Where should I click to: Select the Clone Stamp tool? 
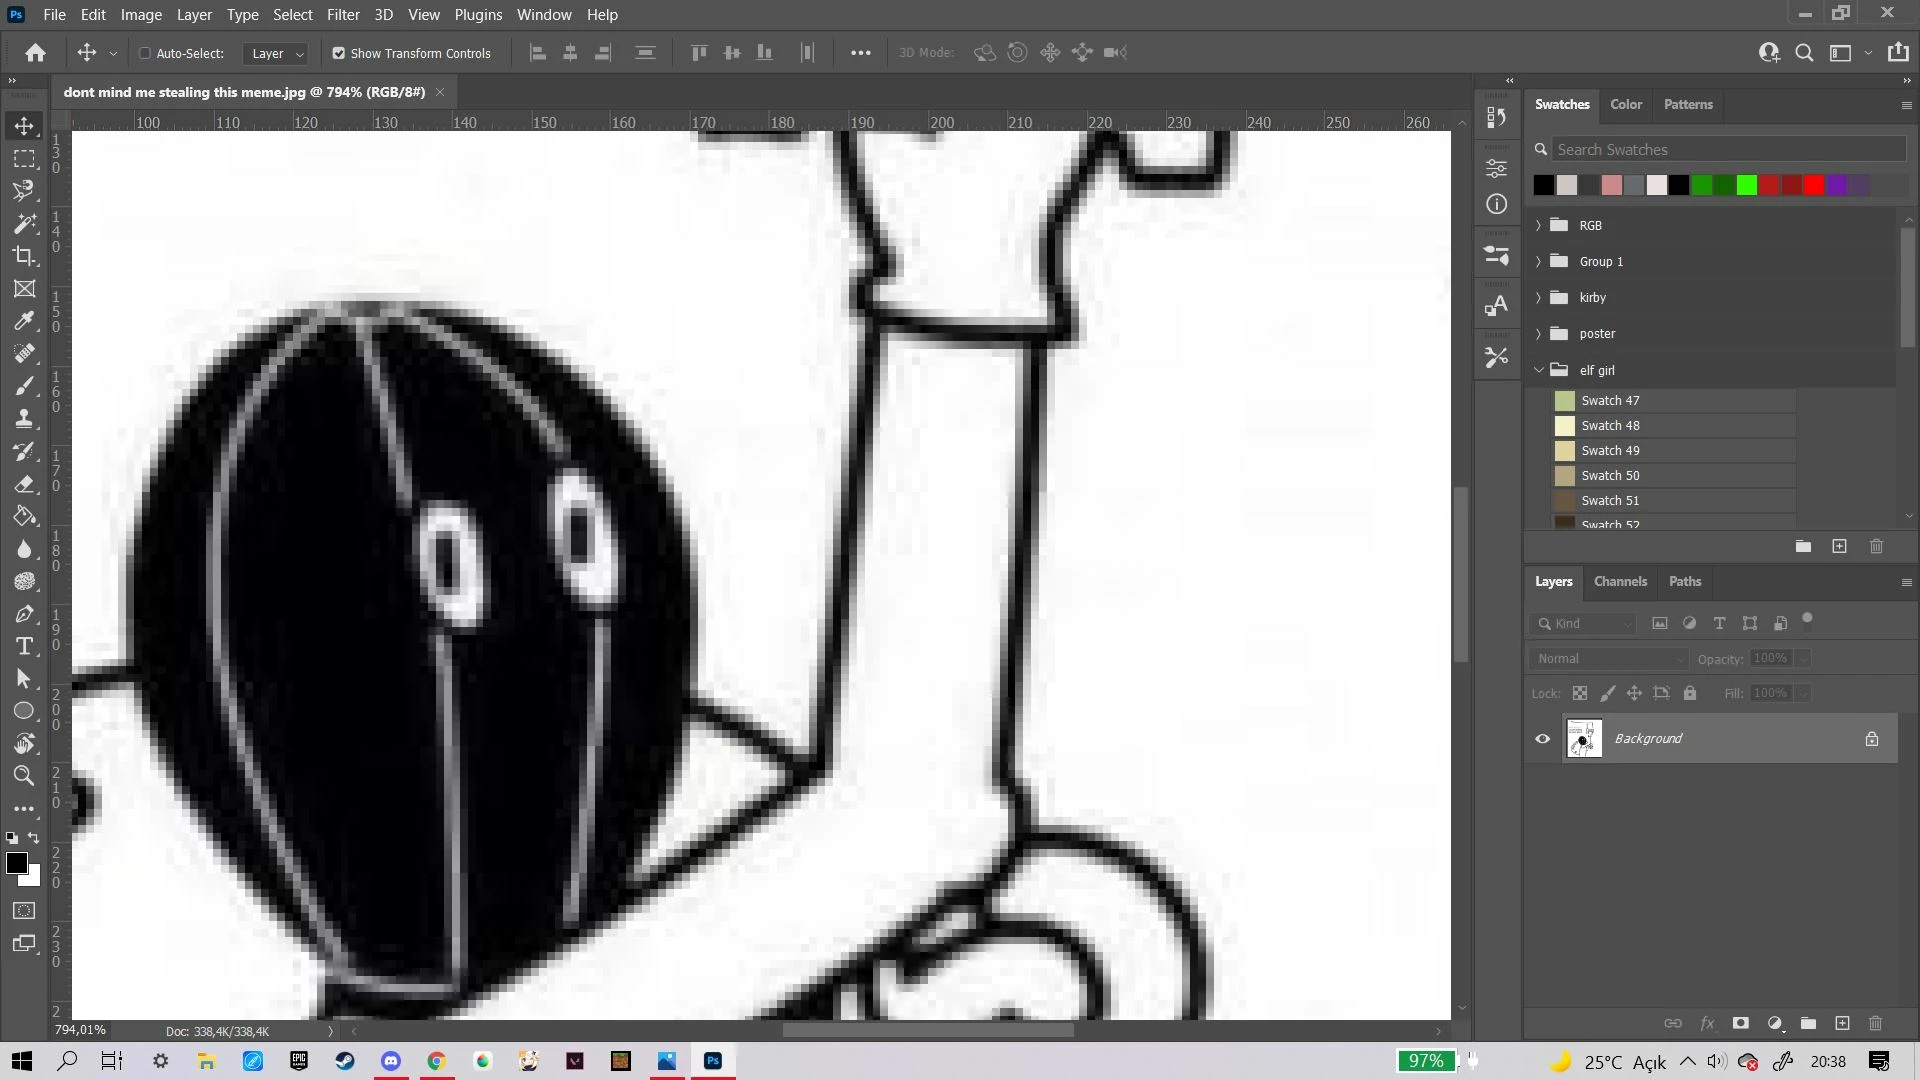[24, 419]
